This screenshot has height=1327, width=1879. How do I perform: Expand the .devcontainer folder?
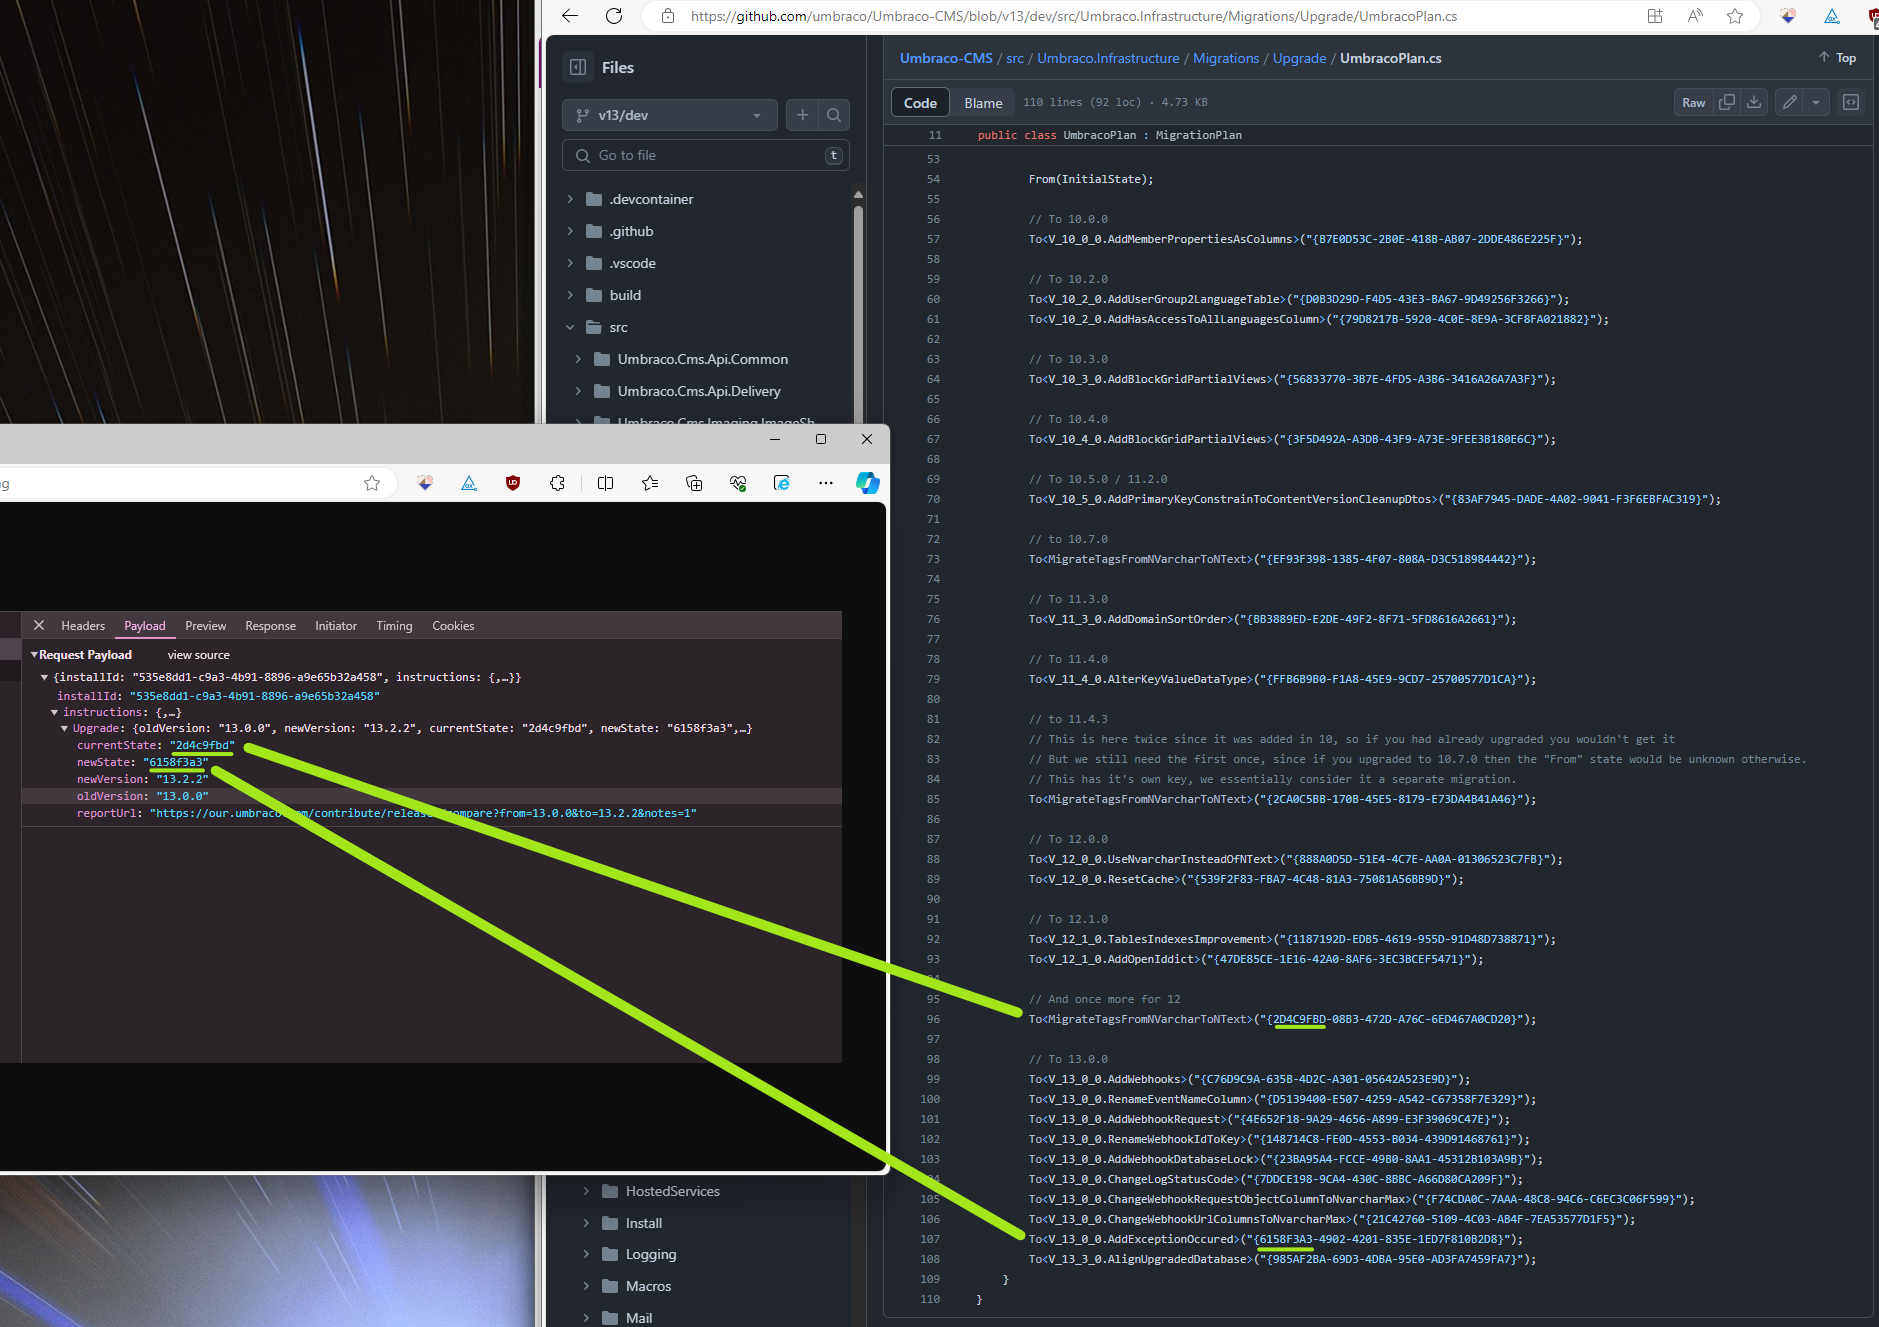pos(570,199)
